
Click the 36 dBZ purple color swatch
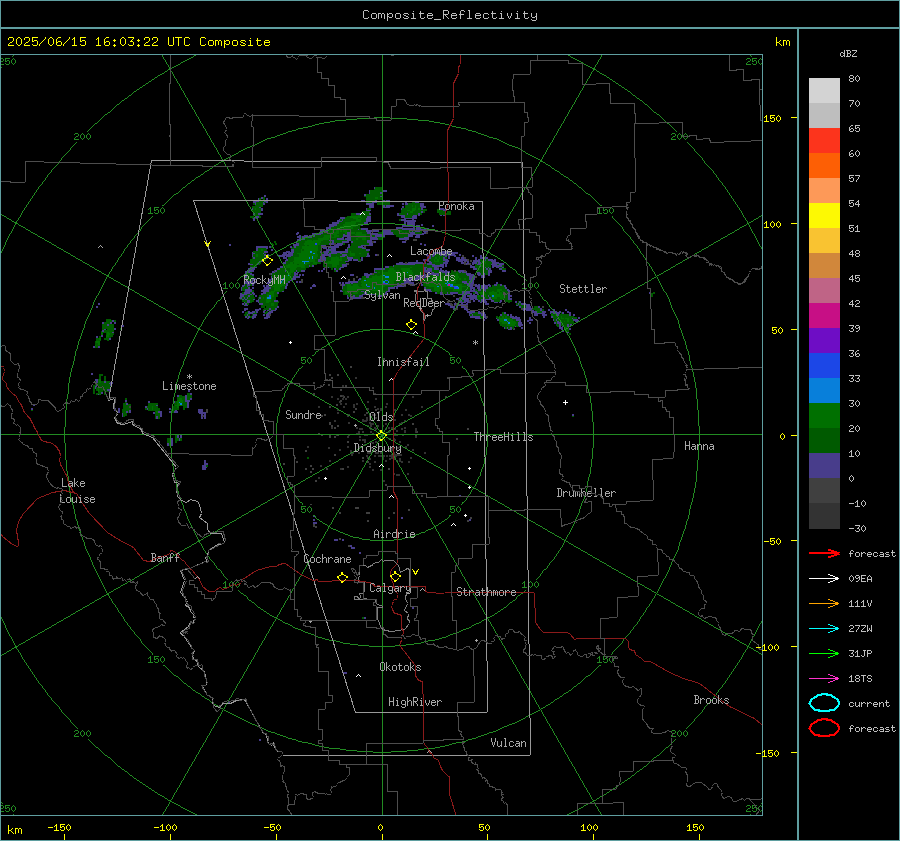click(824, 340)
